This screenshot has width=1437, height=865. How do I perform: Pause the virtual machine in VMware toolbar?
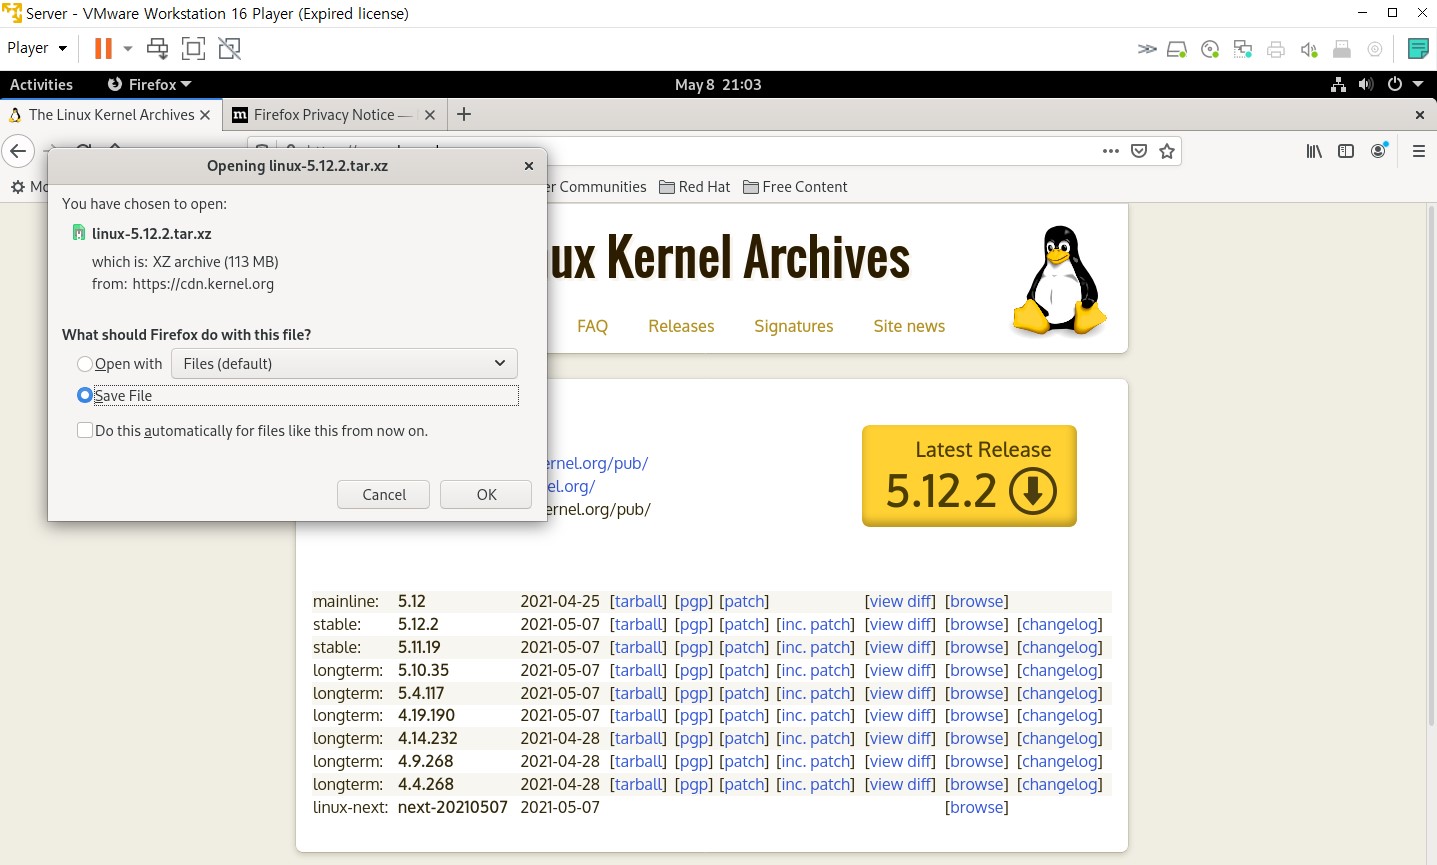pyautogui.click(x=103, y=48)
